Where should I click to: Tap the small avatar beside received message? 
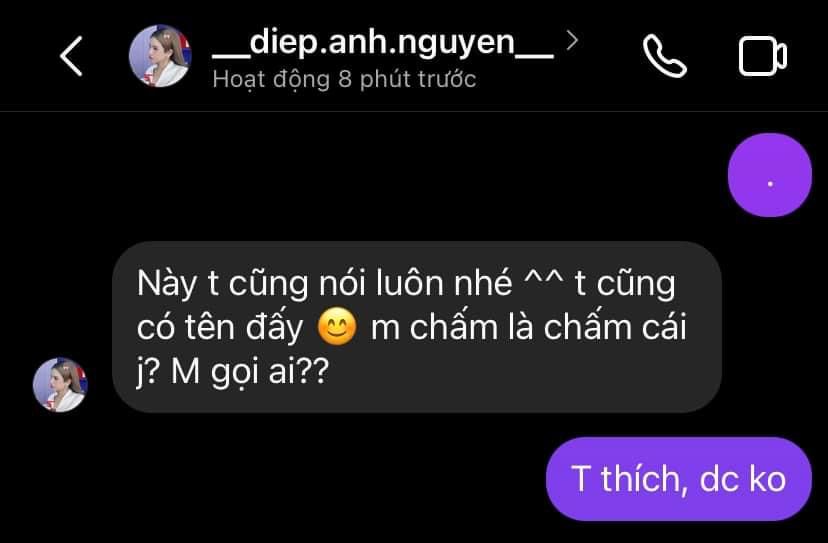[60, 385]
